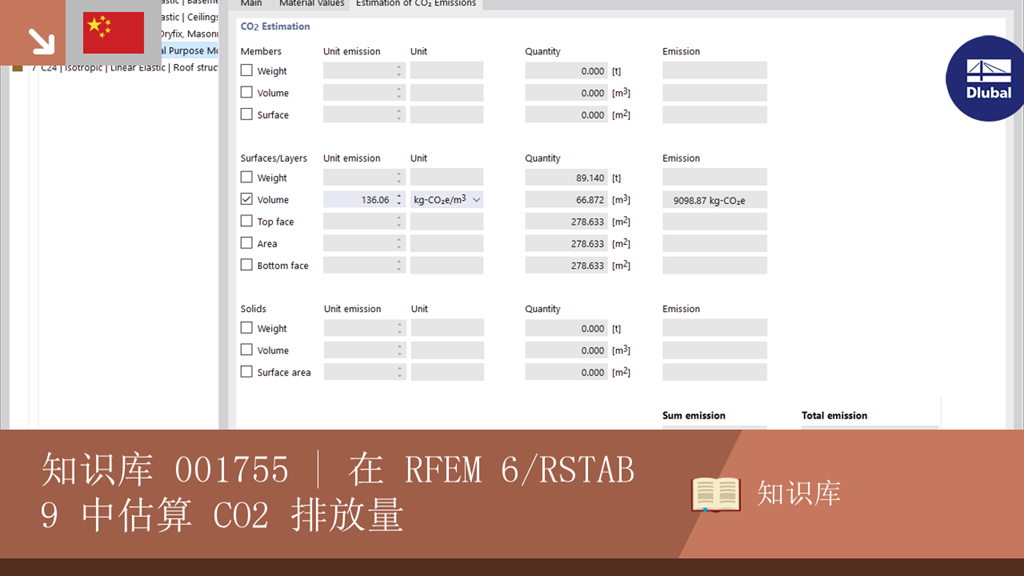This screenshot has width=1024, height=576.
Task: Click the 知识库 label beside book icon
Action: [799, 493]
